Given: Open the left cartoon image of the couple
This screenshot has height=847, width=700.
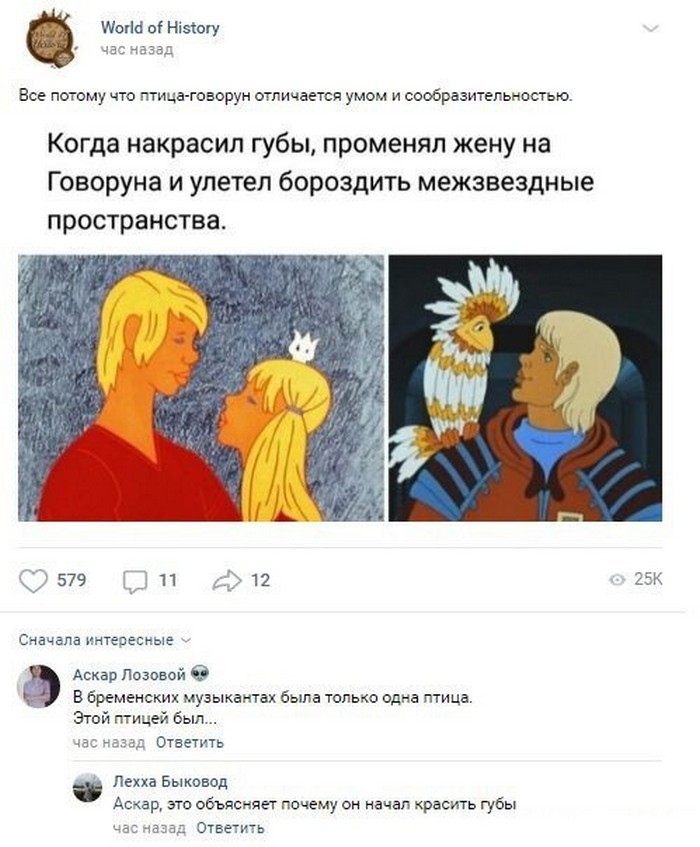Looking at the screenshot, I should point(201,388).
